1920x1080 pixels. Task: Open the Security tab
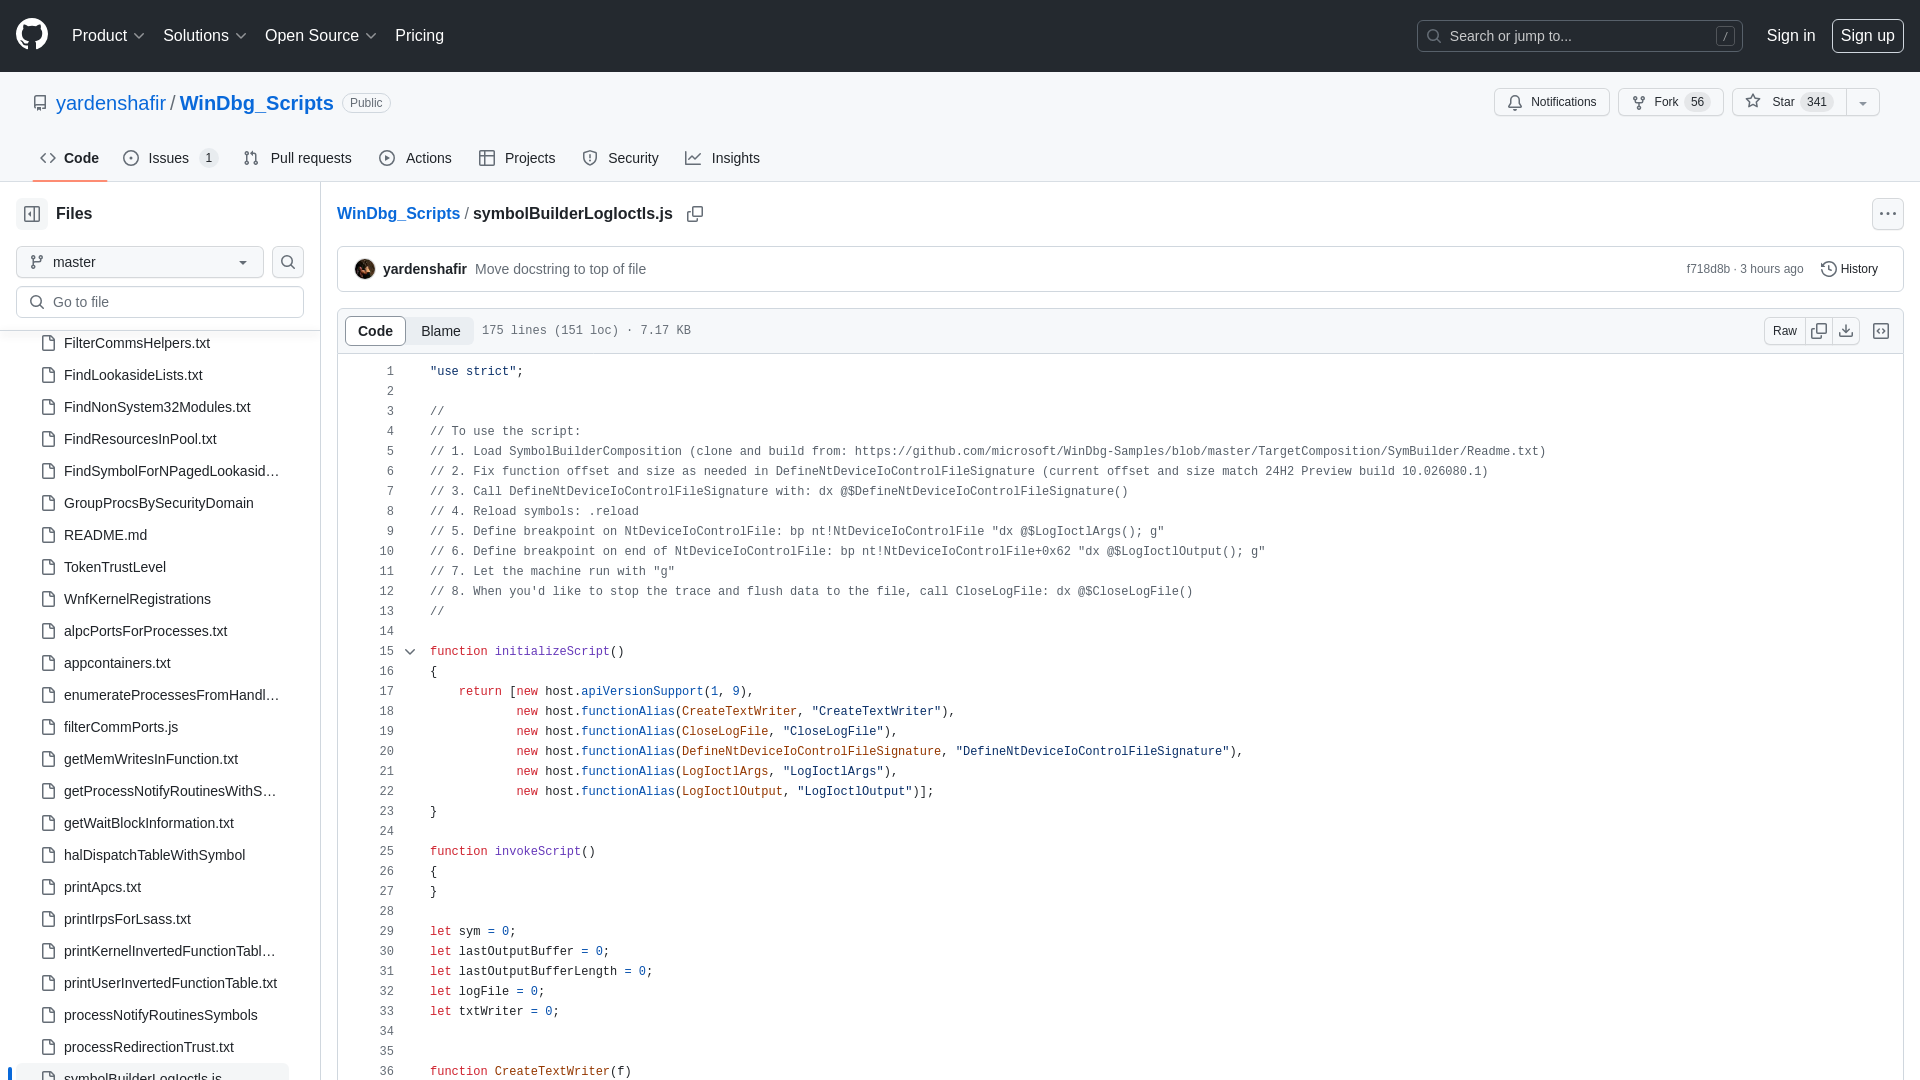point(620,157)
